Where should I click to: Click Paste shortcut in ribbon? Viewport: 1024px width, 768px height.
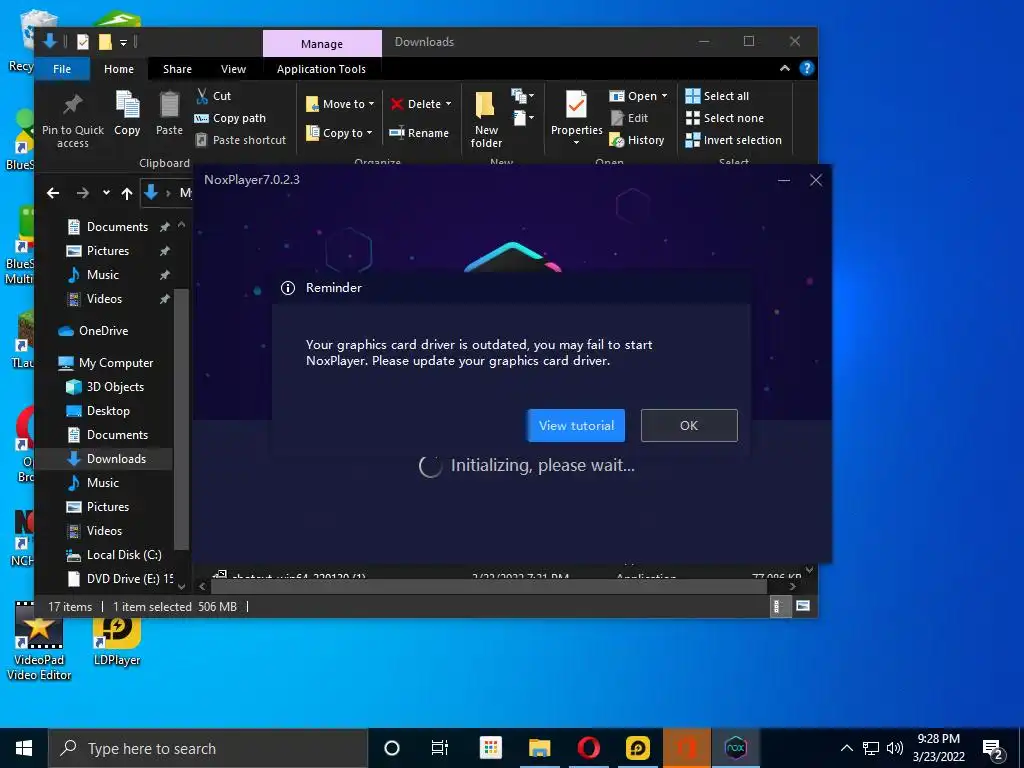pyautogui.click(x=240, y=140)
